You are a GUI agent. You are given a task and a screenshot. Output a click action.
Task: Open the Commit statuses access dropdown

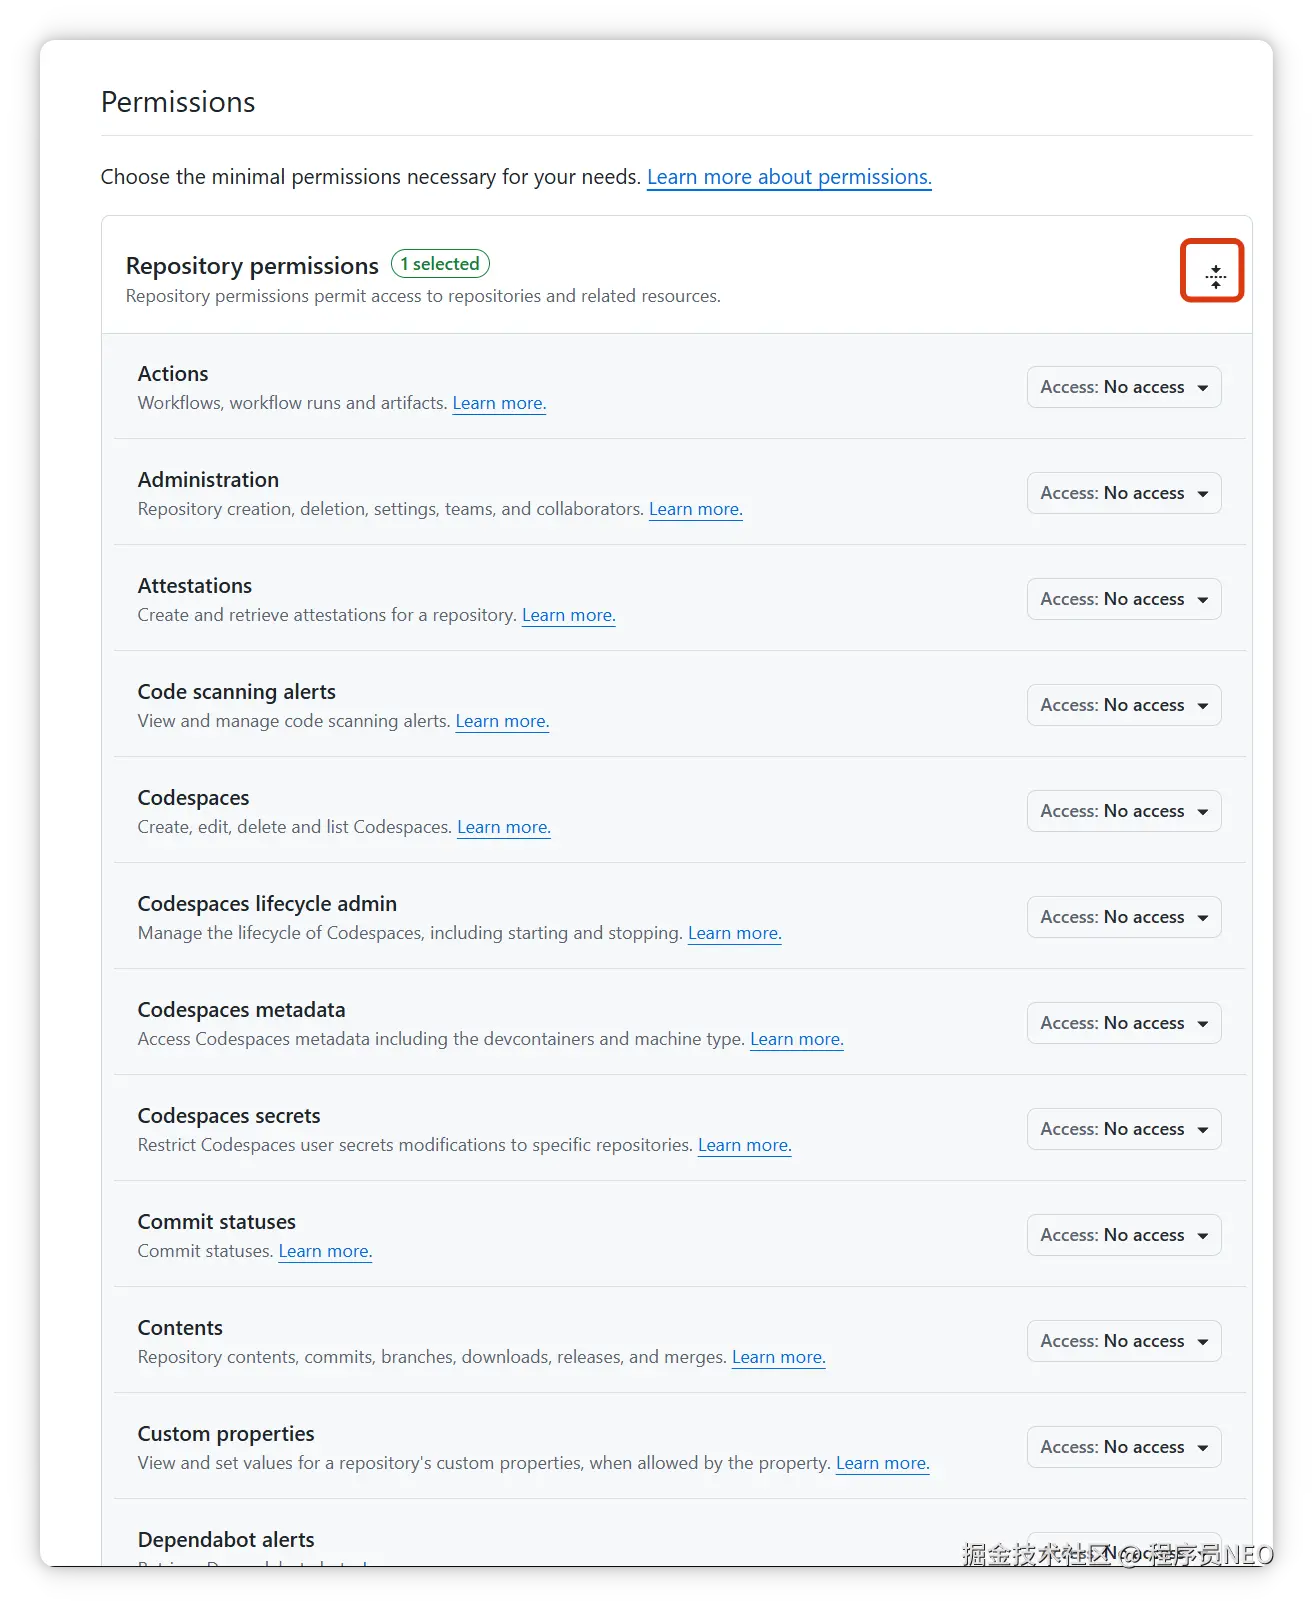1123,1235
